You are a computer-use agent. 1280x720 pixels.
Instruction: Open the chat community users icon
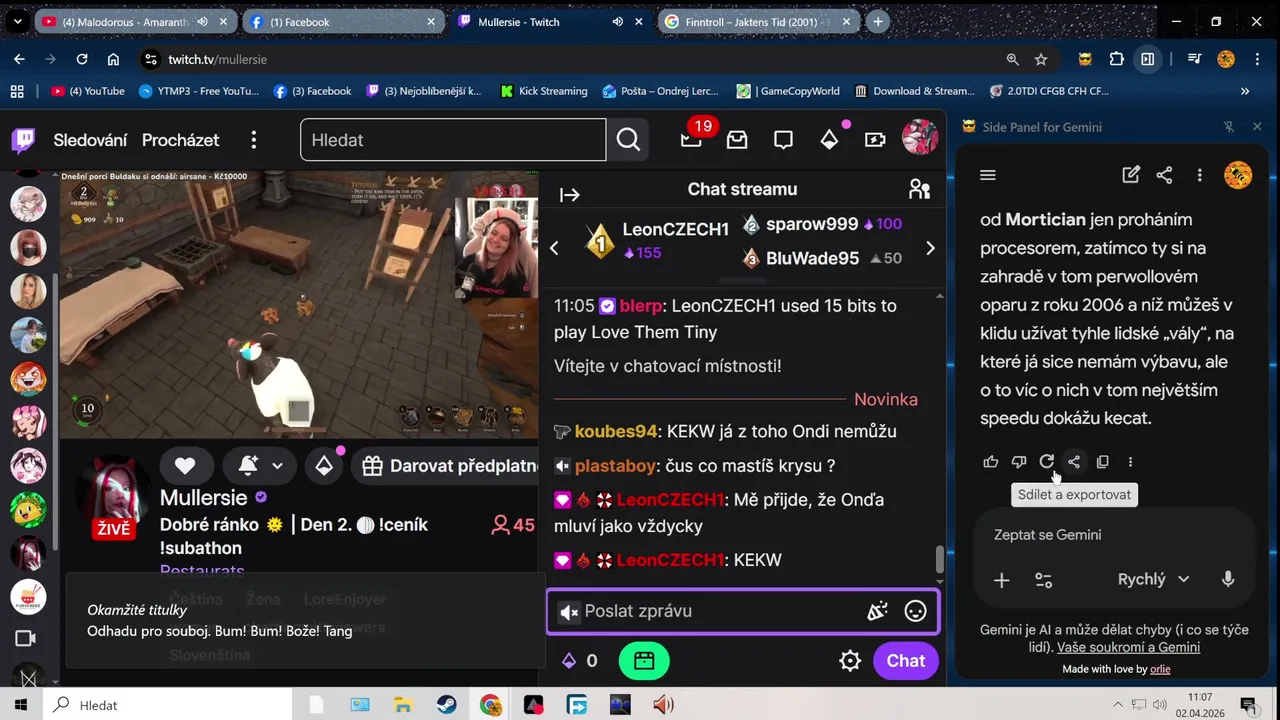pos(919,189)
